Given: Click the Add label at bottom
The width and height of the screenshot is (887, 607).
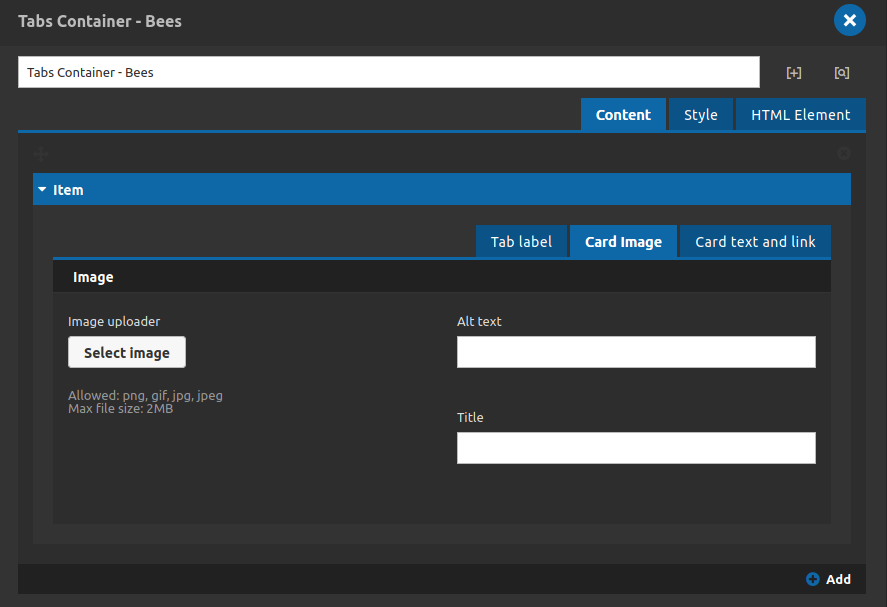Looking at the screenshot, I should 838,579.
